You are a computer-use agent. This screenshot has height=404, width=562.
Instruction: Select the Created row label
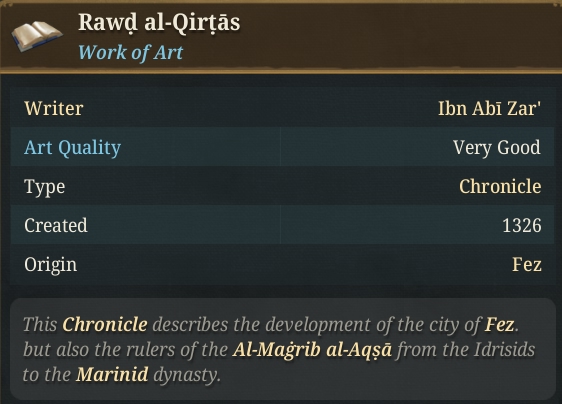[x=56, y=225]
